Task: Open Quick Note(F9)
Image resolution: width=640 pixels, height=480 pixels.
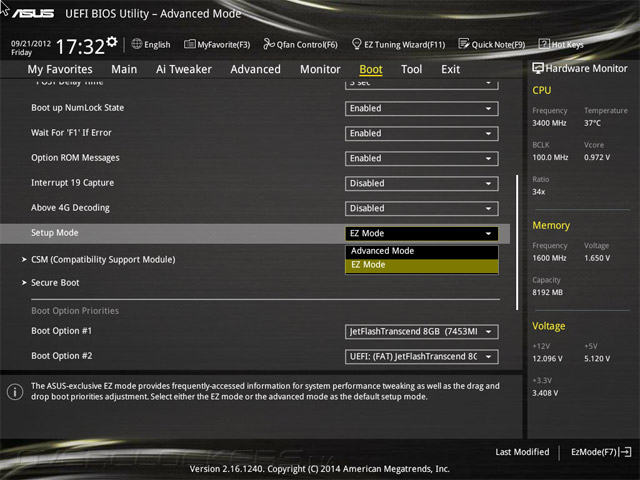Action: tap(492, 44)
